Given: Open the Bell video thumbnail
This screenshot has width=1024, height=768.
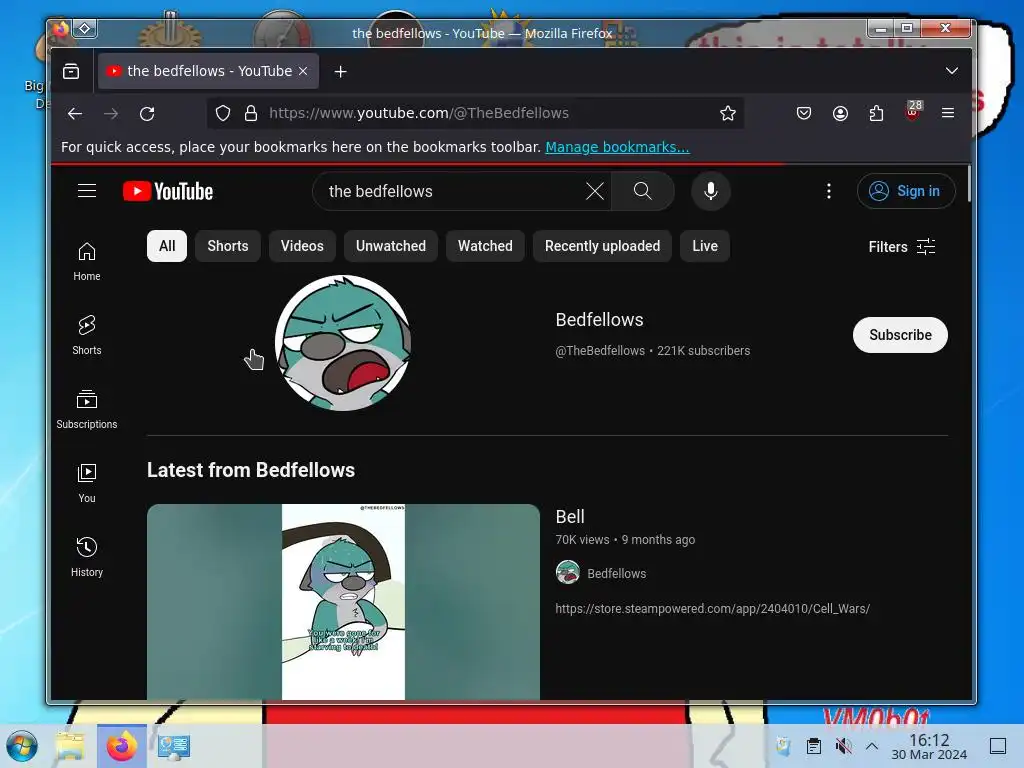Looking at the screenshot, I should pyautogui.click(x=344, y=601).
